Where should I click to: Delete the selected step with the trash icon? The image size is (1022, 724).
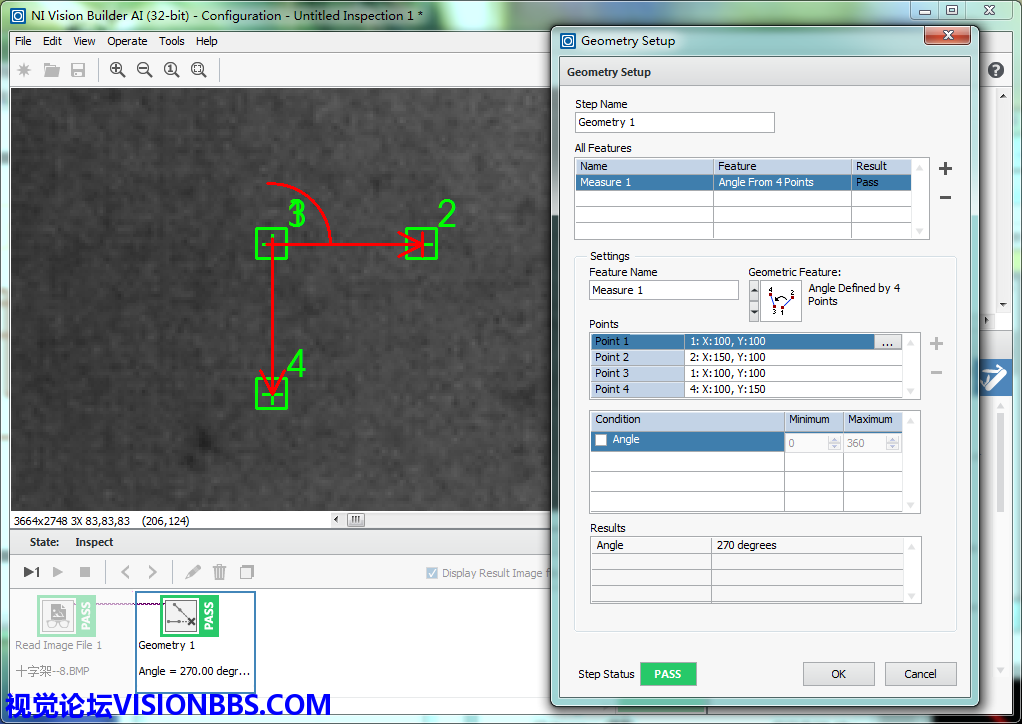pyautogui.click(x=220, y=572)
